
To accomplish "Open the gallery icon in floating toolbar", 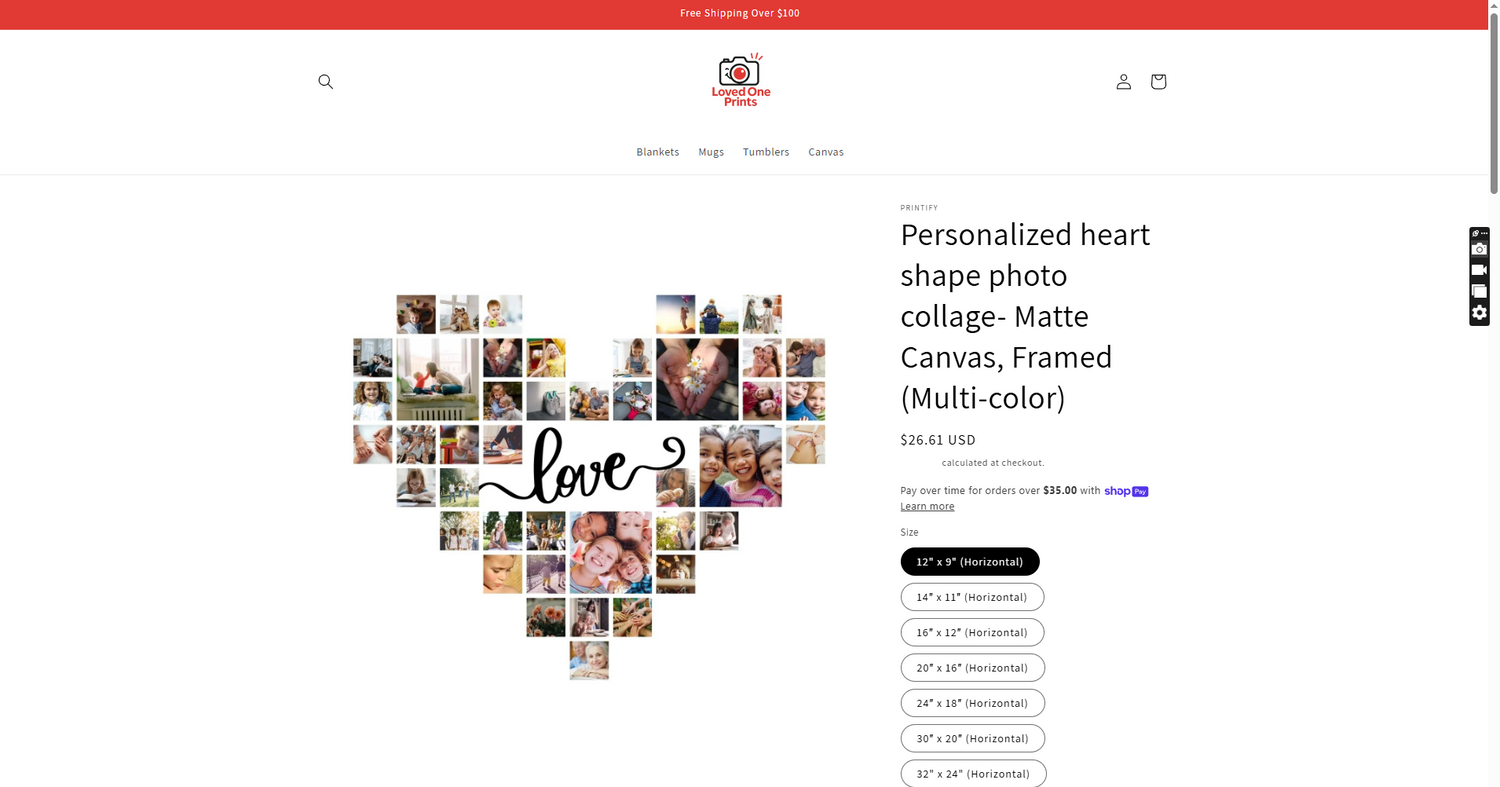I will point(1479,292).
